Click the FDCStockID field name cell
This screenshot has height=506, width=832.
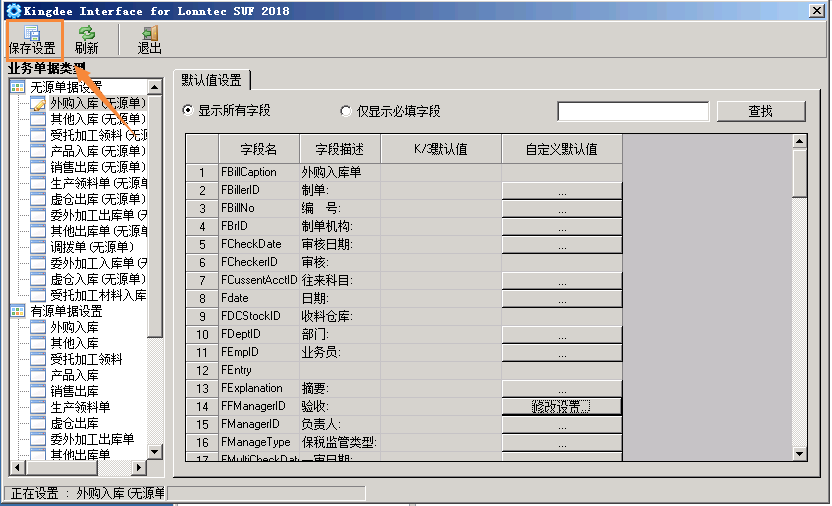coord(259,317)
